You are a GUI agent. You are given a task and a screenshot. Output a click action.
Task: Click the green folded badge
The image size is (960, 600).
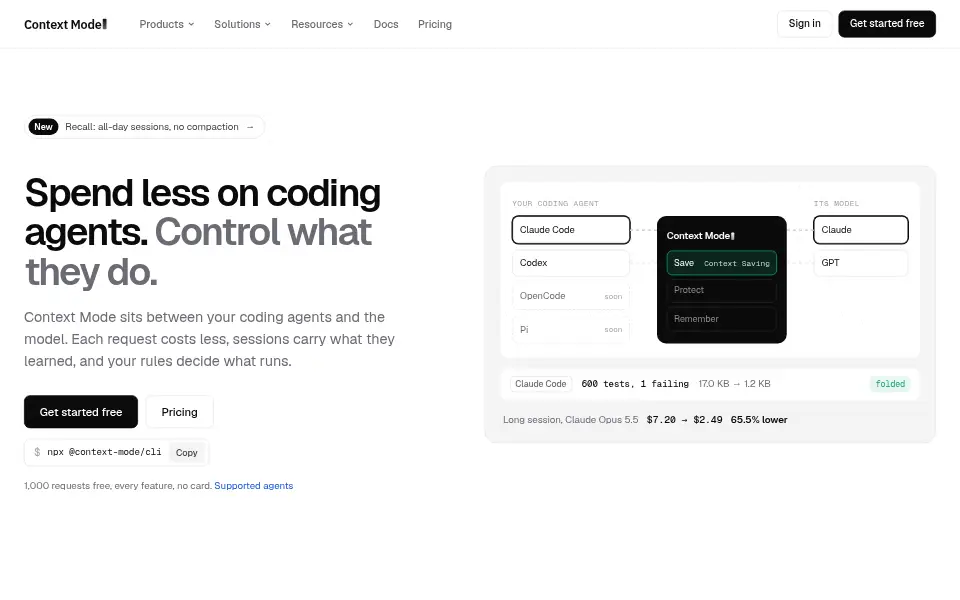click(x=890, y=384)
